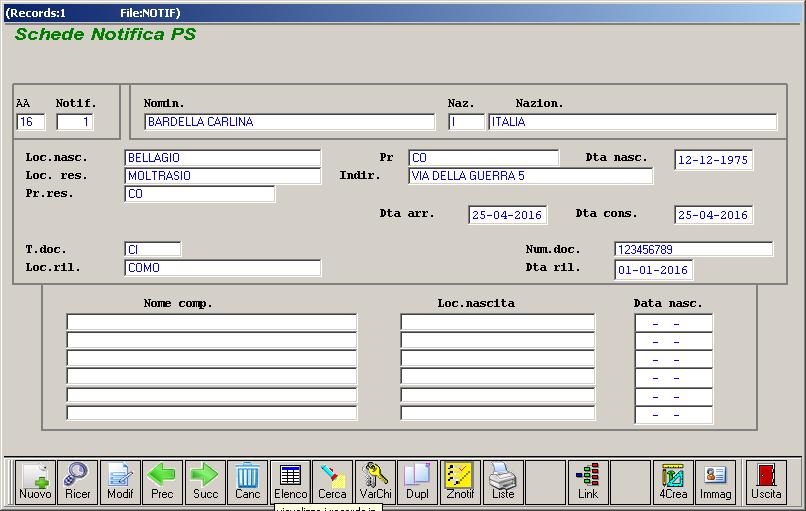
Task: Open the Link tree icon
Action: (x=588, y=482)
